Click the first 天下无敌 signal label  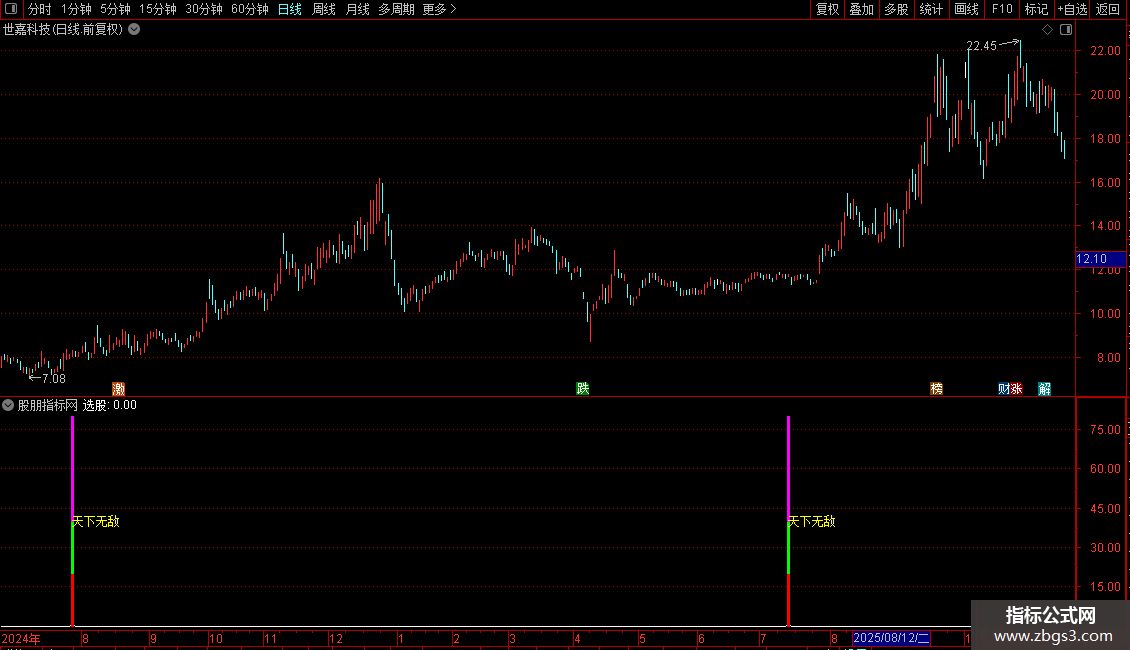(96, 521)
